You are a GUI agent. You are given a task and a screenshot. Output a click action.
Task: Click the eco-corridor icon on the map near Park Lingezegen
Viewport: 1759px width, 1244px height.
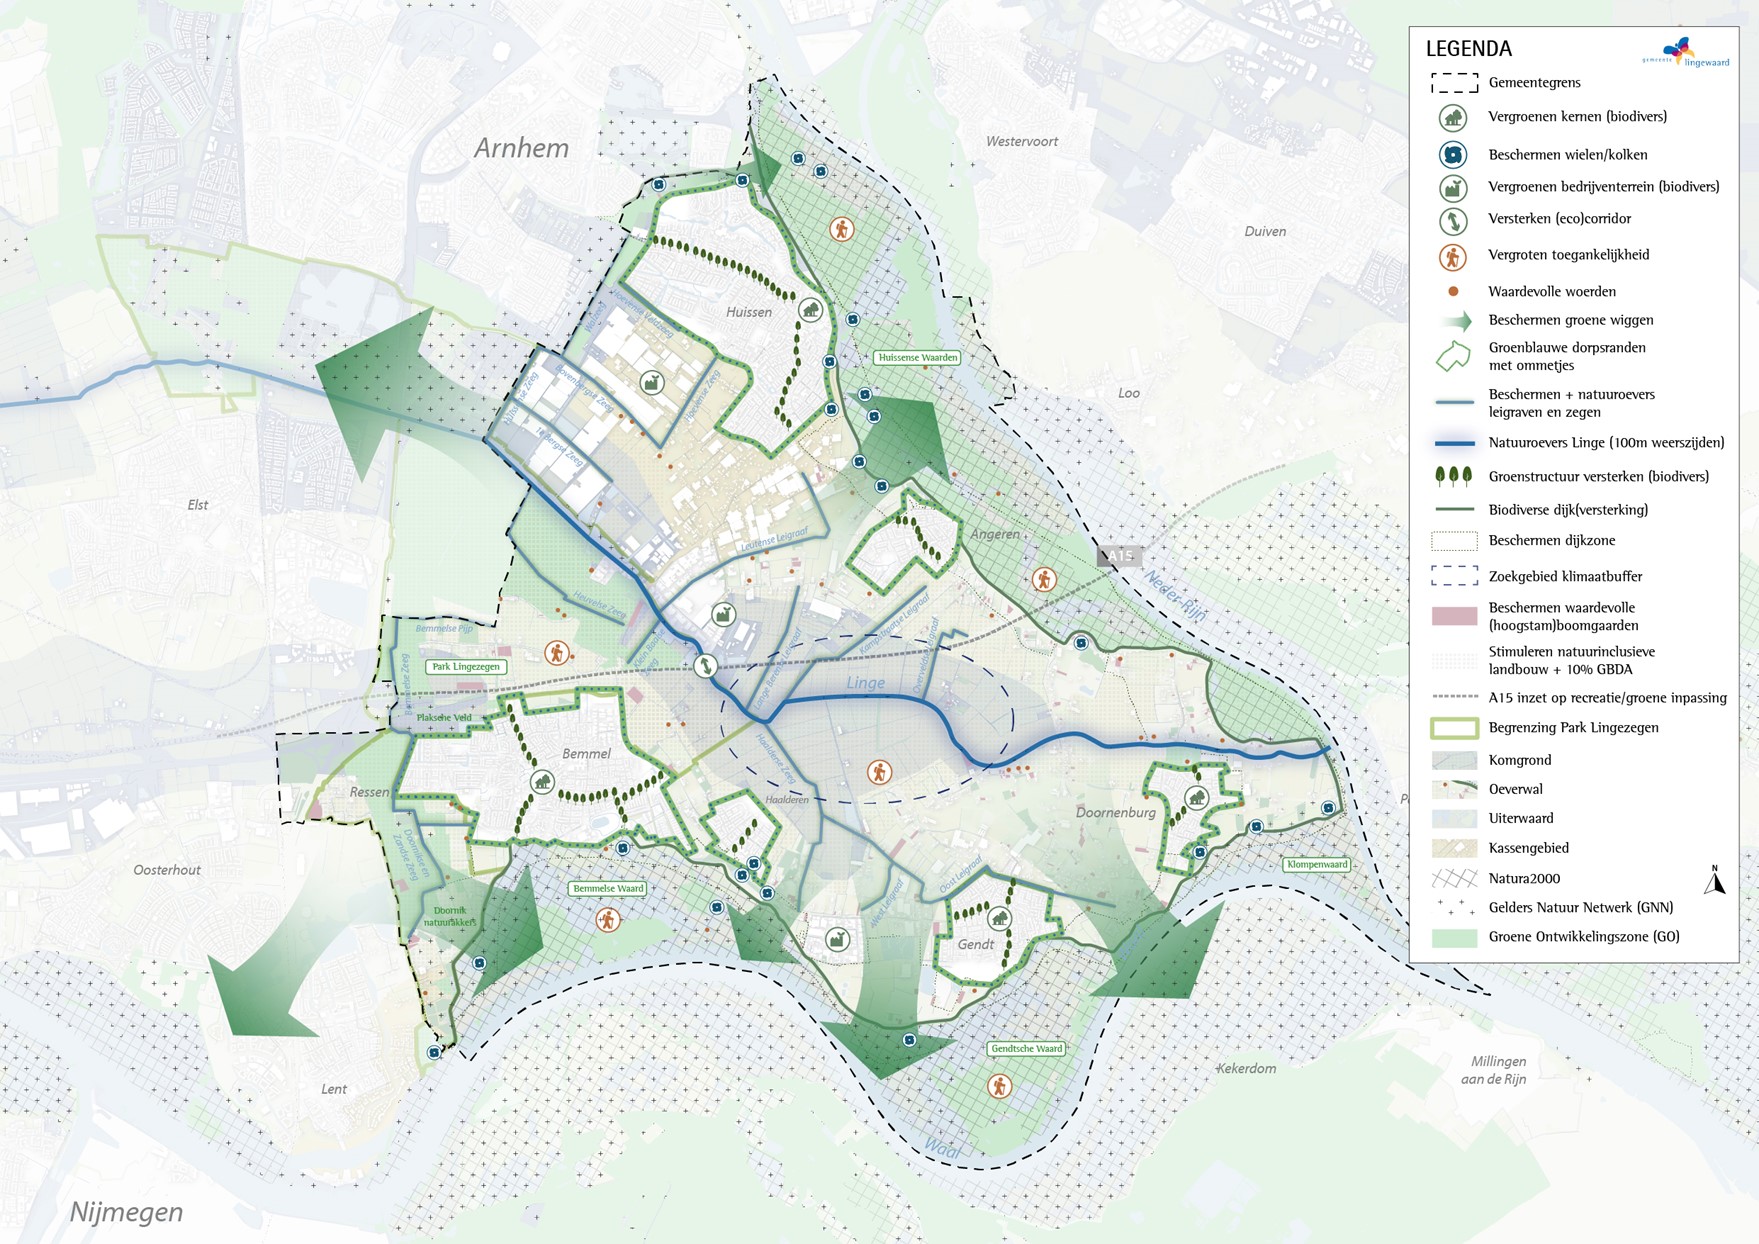[x=705, y=665]
